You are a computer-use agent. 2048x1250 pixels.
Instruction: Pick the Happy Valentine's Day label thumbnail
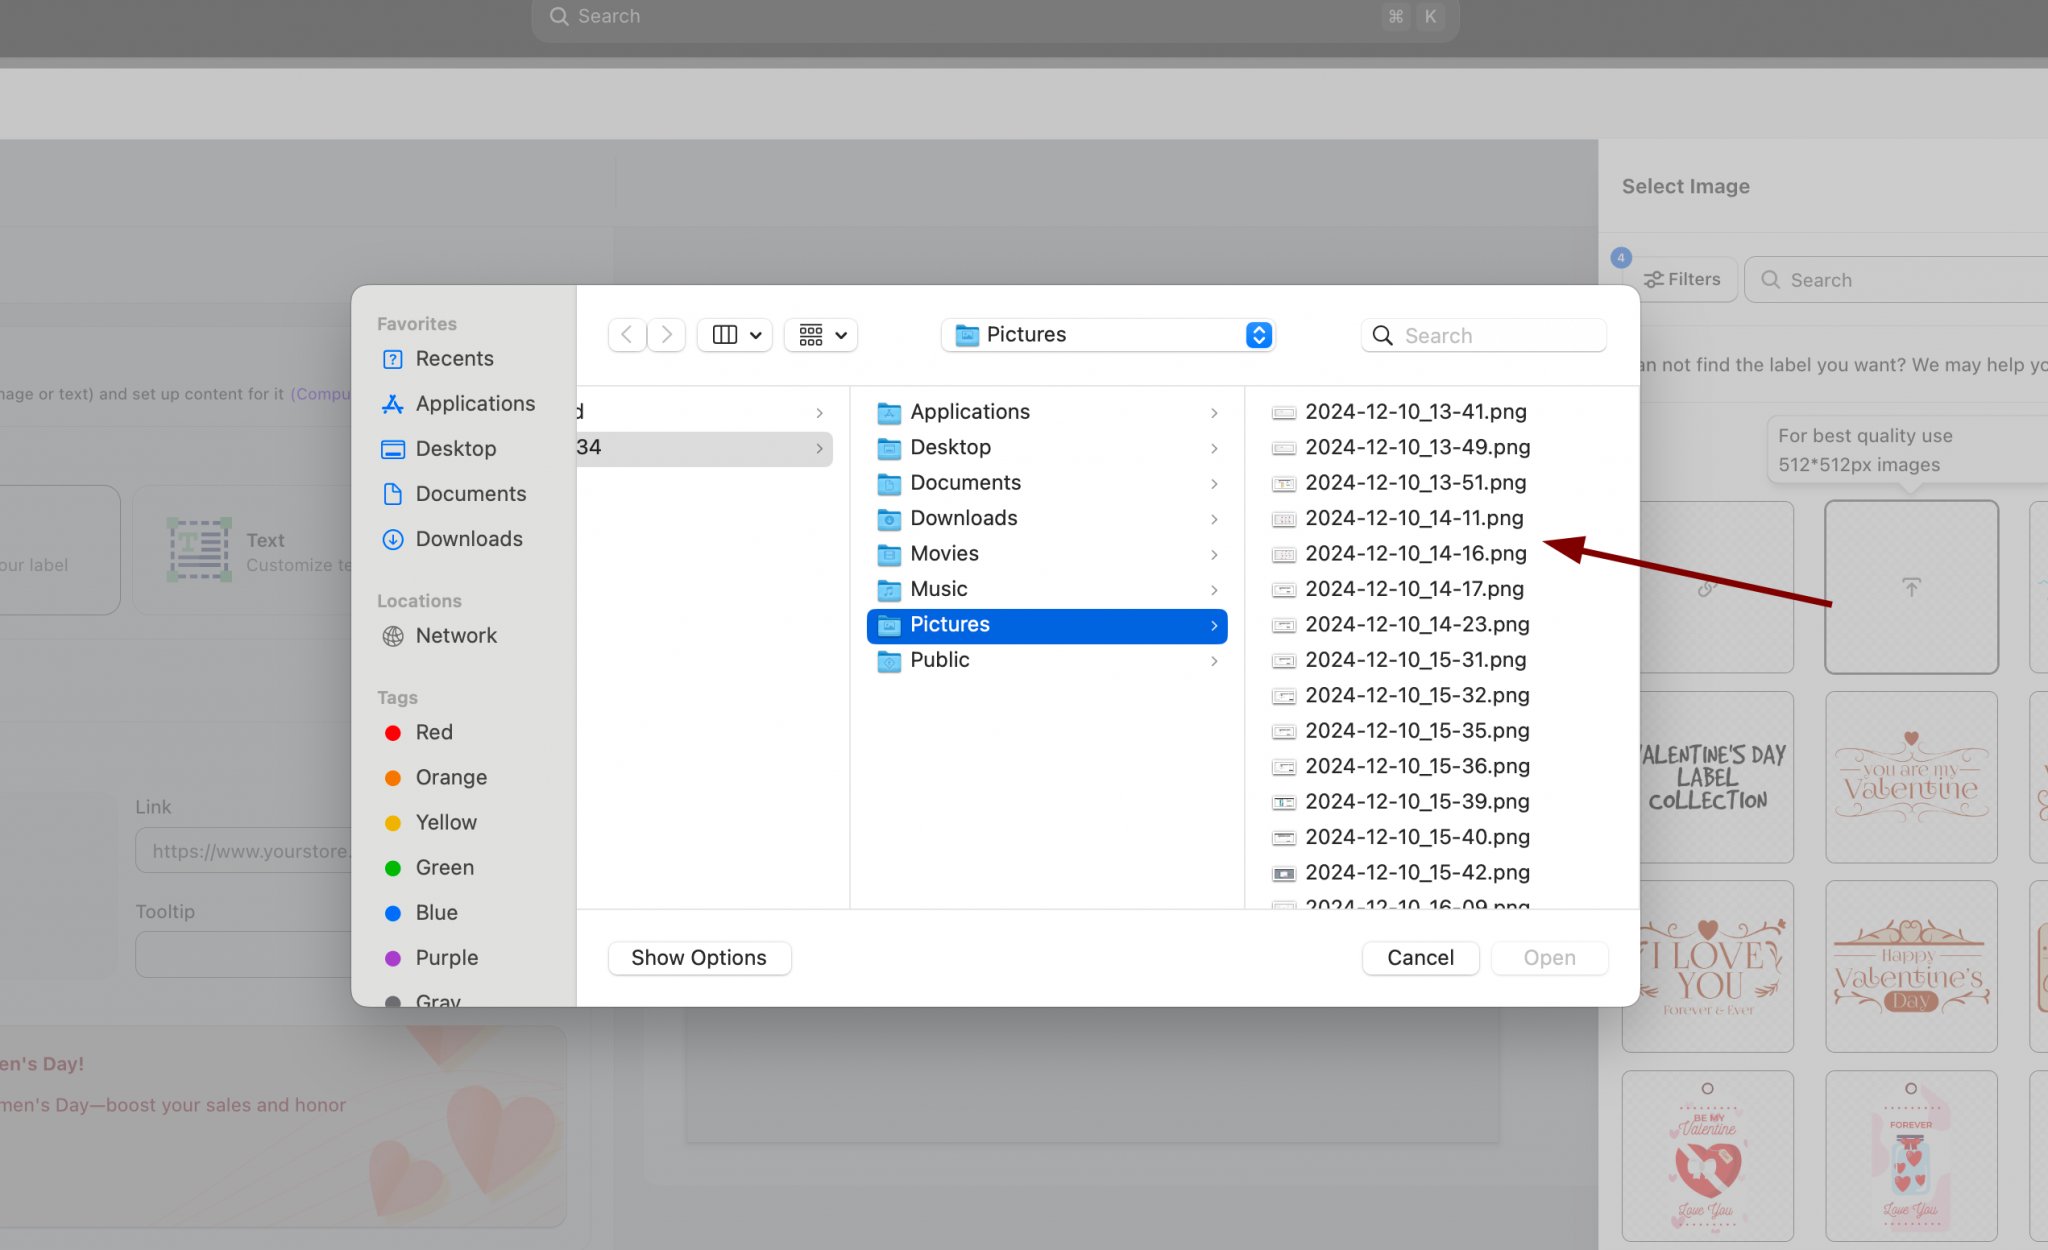pyautogui.click(x=1910, y=966)
